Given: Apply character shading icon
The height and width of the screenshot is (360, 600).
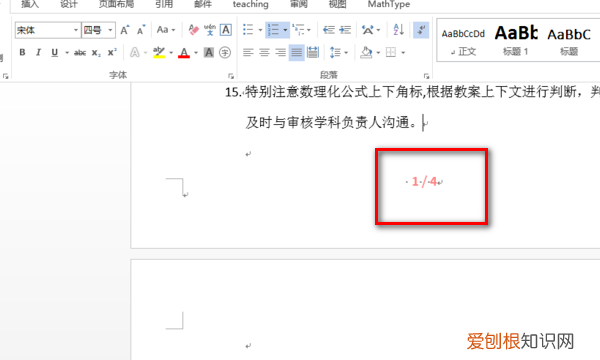Looking at the screenshot, I should [x=209, y=52].
